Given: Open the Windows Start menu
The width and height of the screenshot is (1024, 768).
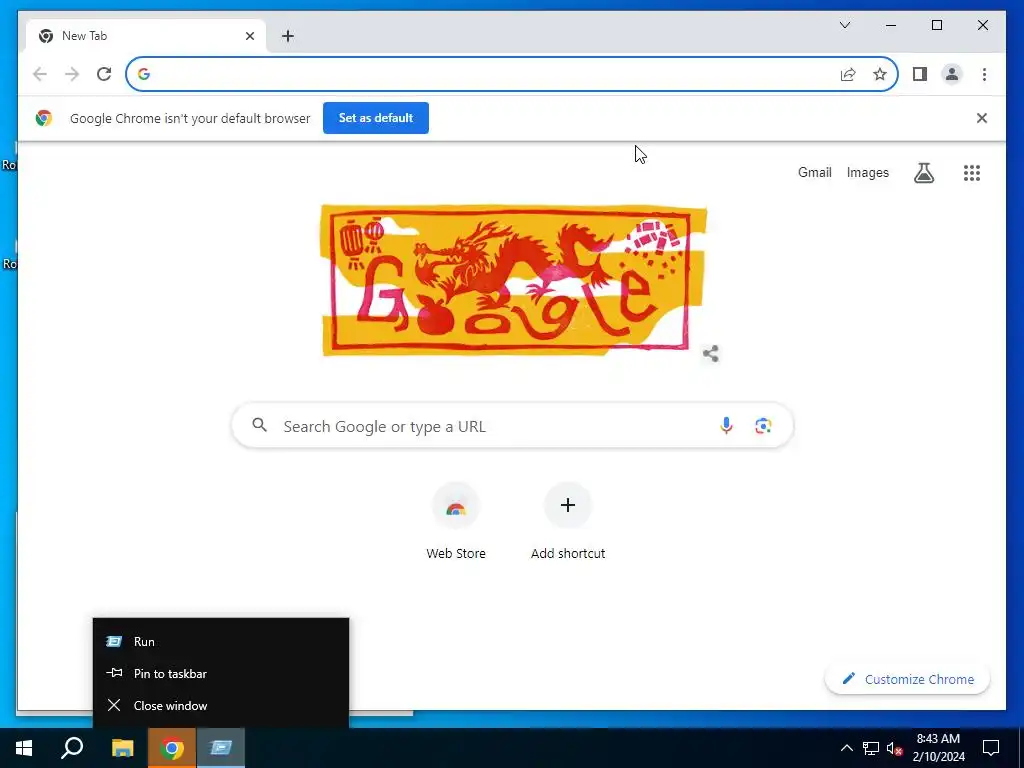Looking at the screenshot, I should click(x=24, y=748).
